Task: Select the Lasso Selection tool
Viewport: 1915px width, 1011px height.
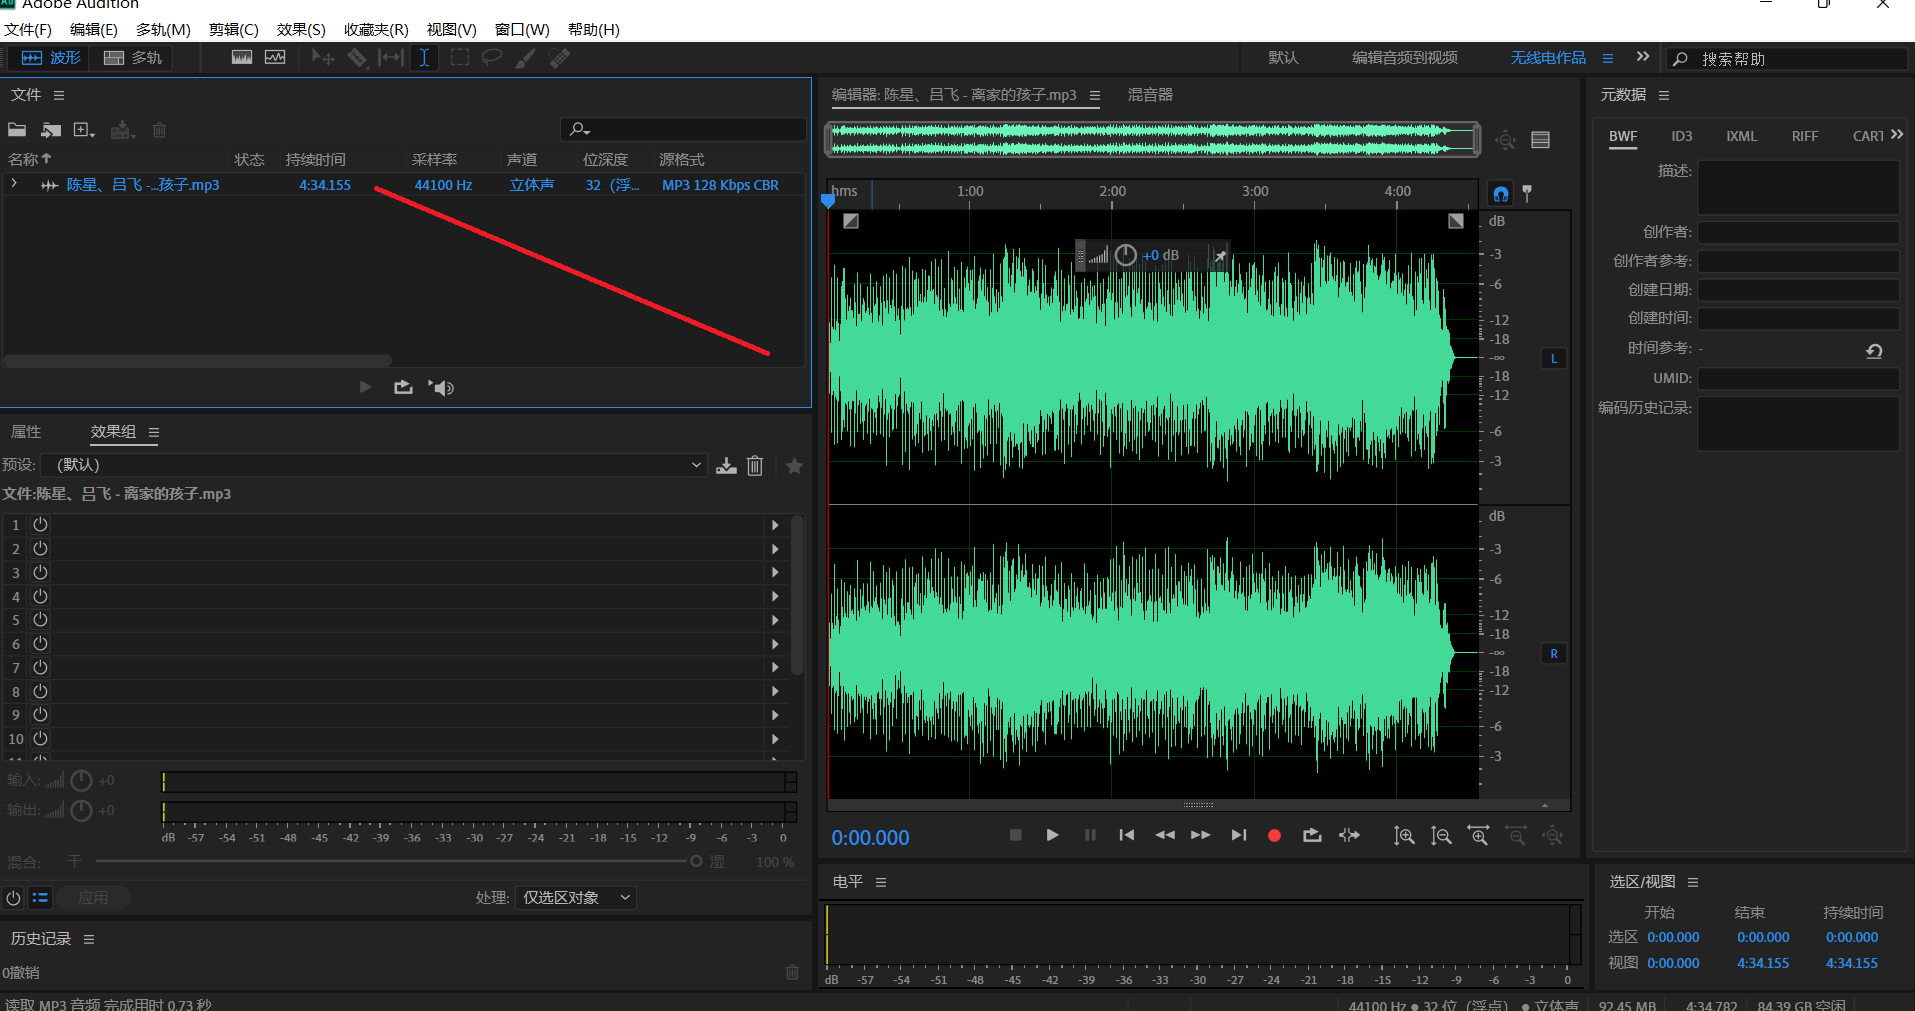Action: point(492,57)
